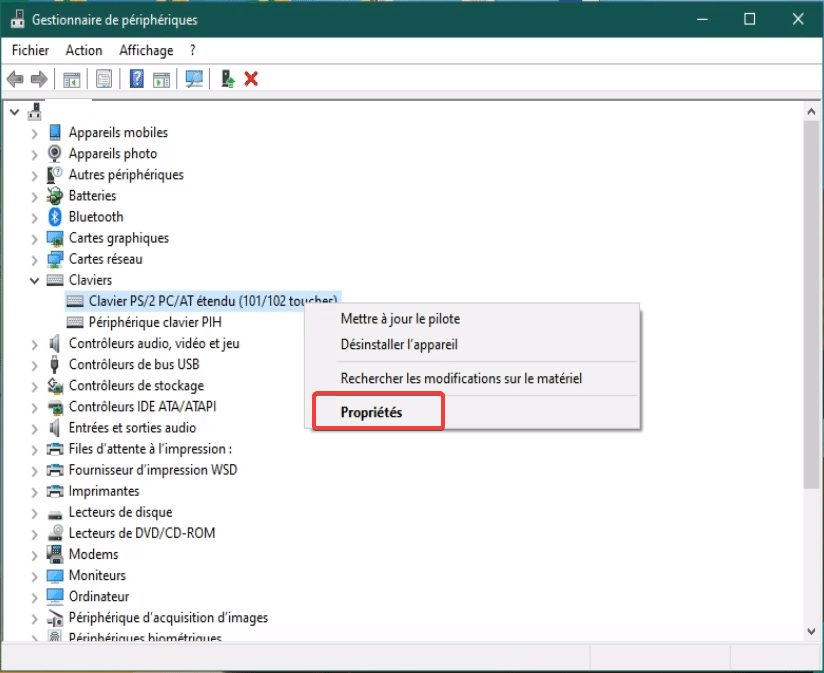This screenshot has height=673, width=824.
Task: Open the Action menu
Action: pos(84,50)
